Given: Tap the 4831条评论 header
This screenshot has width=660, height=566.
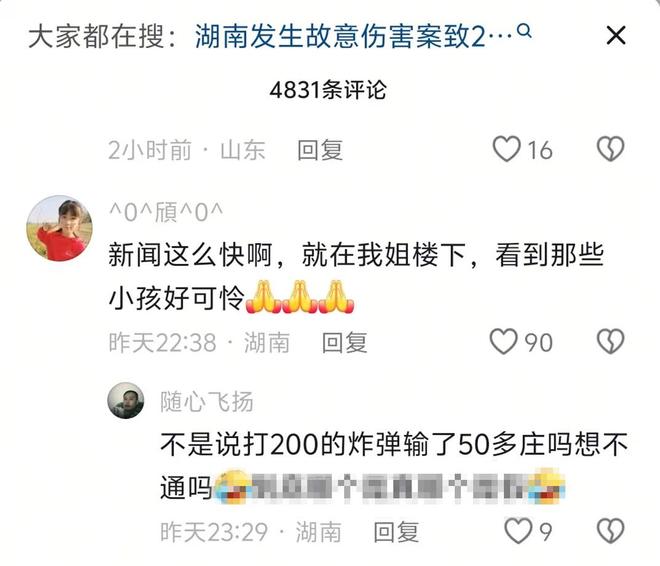Looking at the screenshot, I should tap(328, 90).
